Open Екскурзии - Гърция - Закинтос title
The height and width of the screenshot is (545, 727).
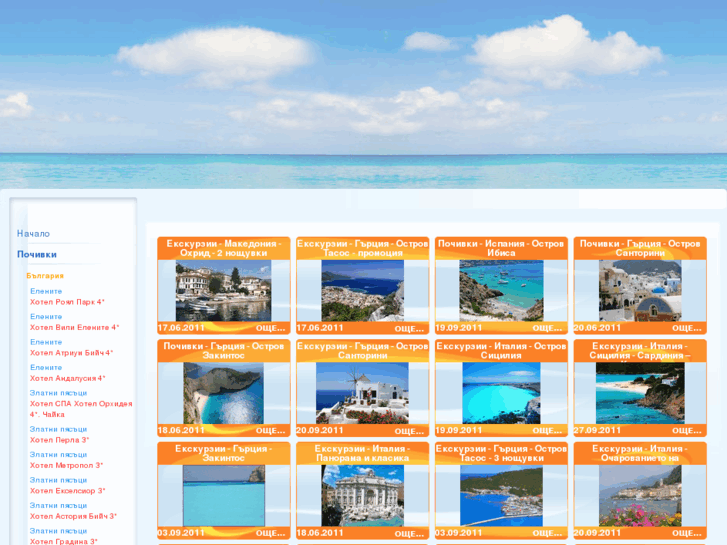(x=223, y=453)
